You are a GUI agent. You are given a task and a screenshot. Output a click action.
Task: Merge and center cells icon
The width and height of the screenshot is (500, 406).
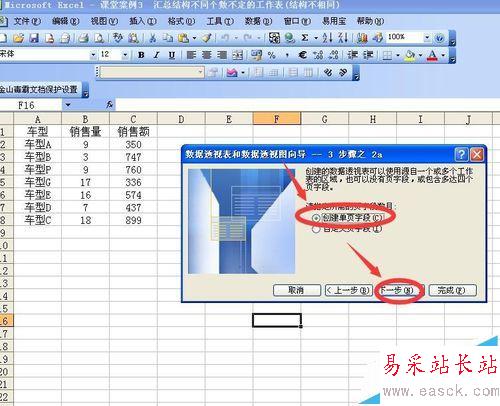pos(237,55)
